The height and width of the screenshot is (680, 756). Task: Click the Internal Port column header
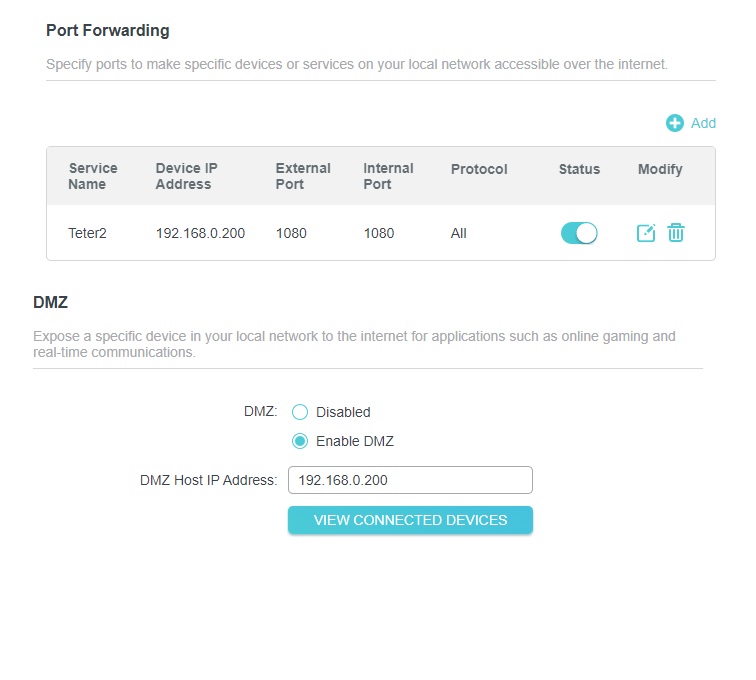[388, 176]
